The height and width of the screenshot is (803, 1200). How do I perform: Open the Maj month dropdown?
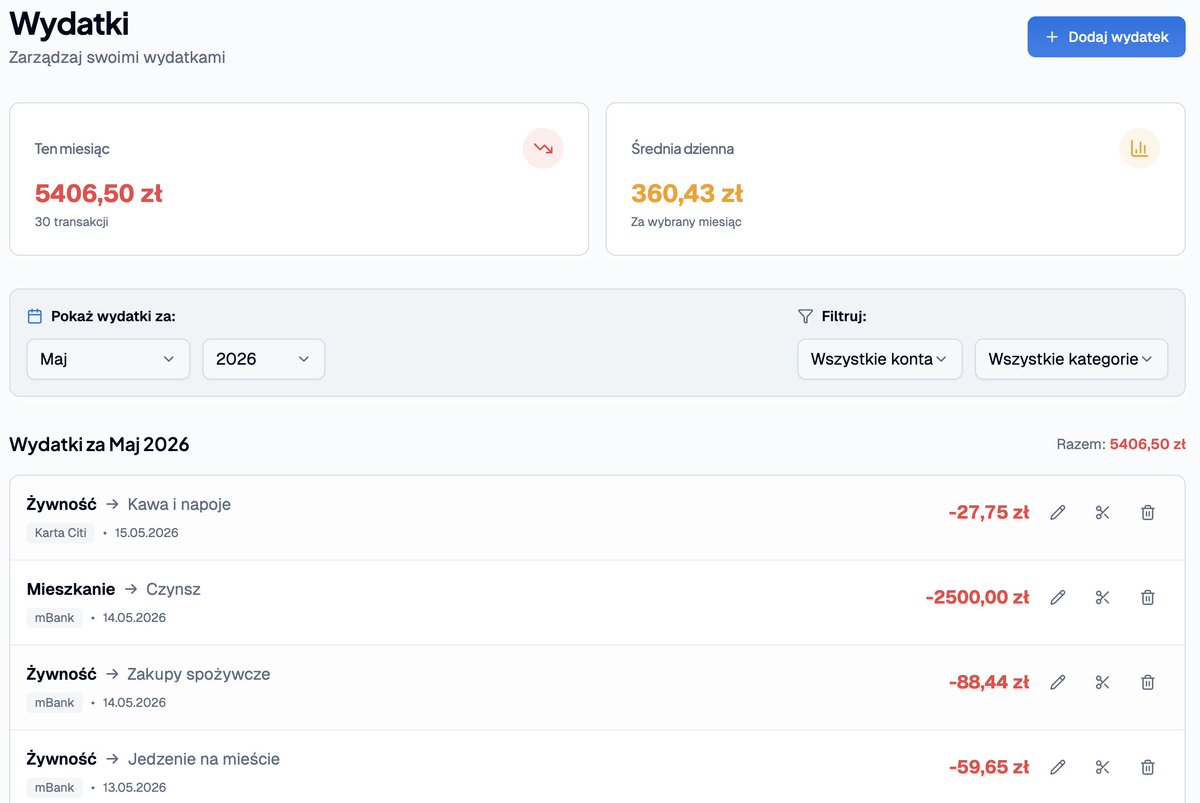click(x=108, y=359)
